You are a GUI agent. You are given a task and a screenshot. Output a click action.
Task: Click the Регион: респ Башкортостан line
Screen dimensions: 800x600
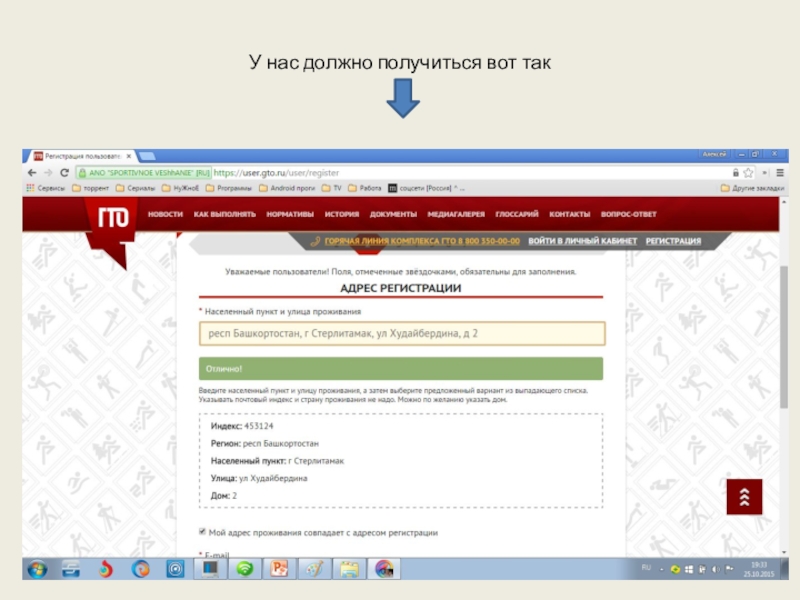pos(265,443)
